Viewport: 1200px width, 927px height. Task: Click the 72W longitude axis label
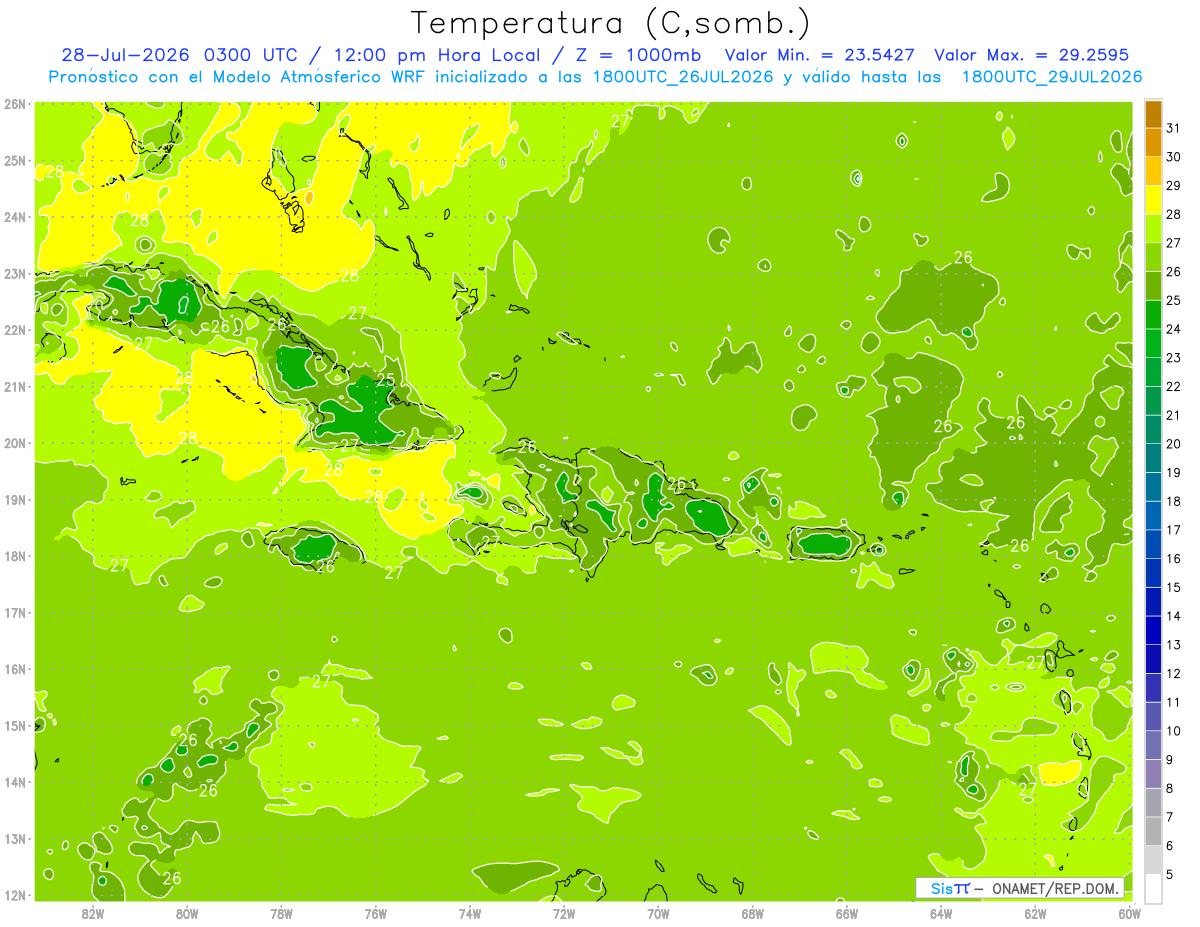click(x=564, y=913)
